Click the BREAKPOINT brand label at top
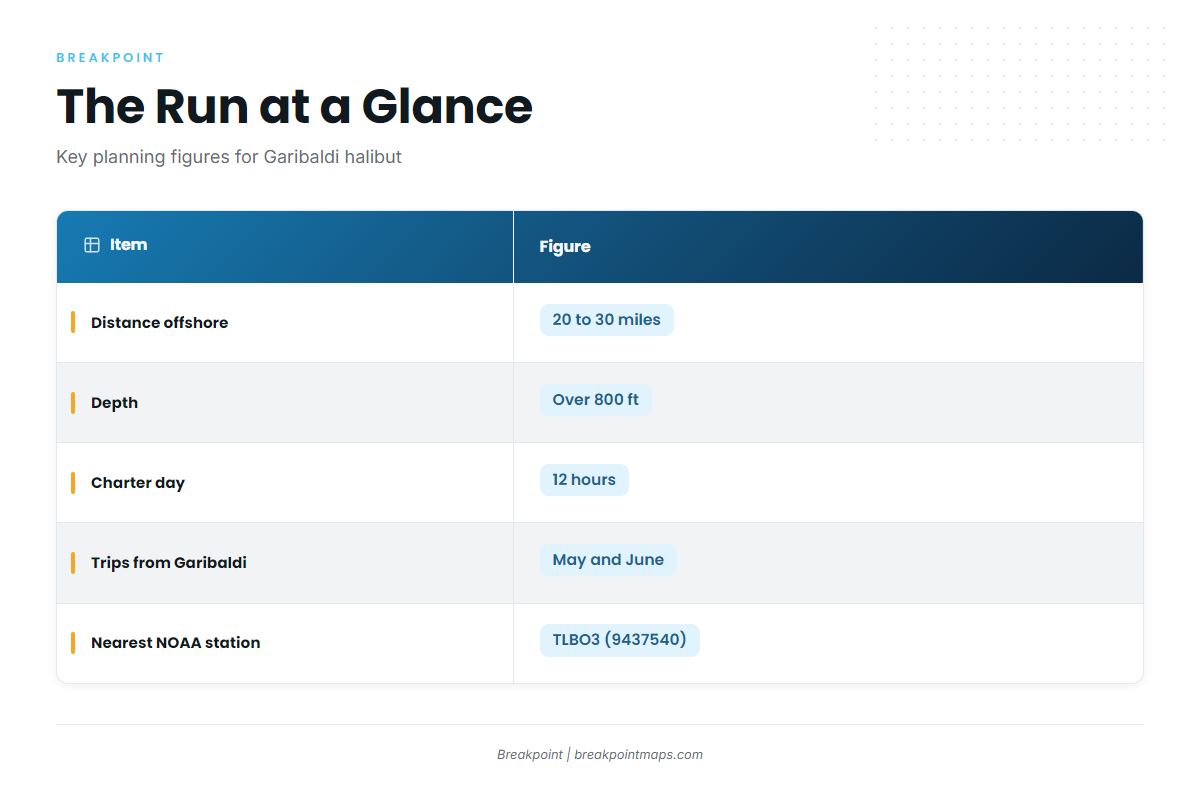Image resolution: width=1200 pixels, height=789 pixels. point(111,58)
